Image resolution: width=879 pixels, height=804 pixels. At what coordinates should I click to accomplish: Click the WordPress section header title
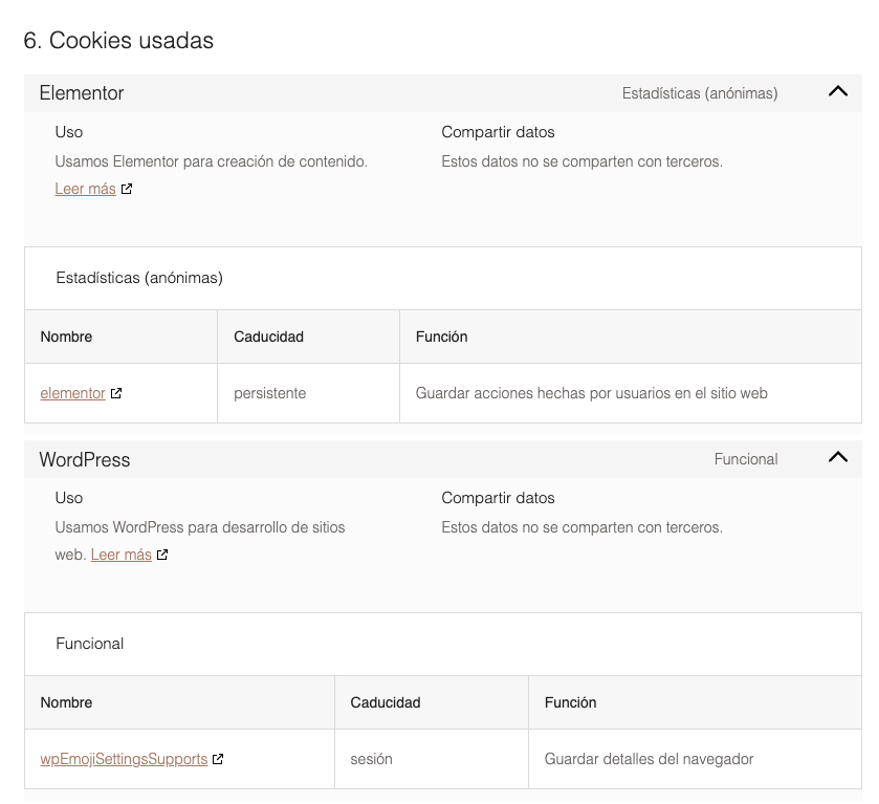pyautogui.click(x=85, y=459)
